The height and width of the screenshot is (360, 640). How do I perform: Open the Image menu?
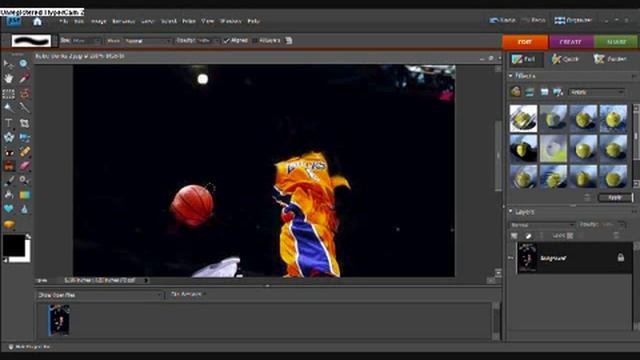(98, 21)
